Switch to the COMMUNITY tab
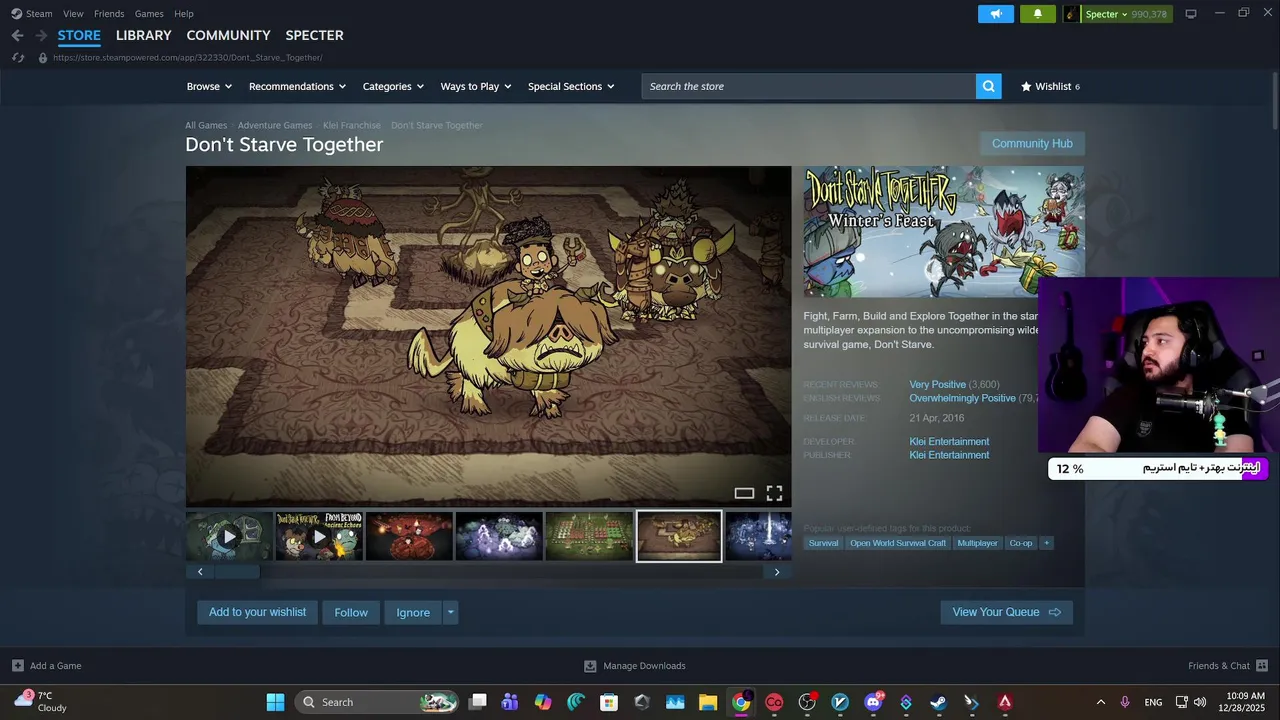The image size is (1280, 720). pos(228,35)
